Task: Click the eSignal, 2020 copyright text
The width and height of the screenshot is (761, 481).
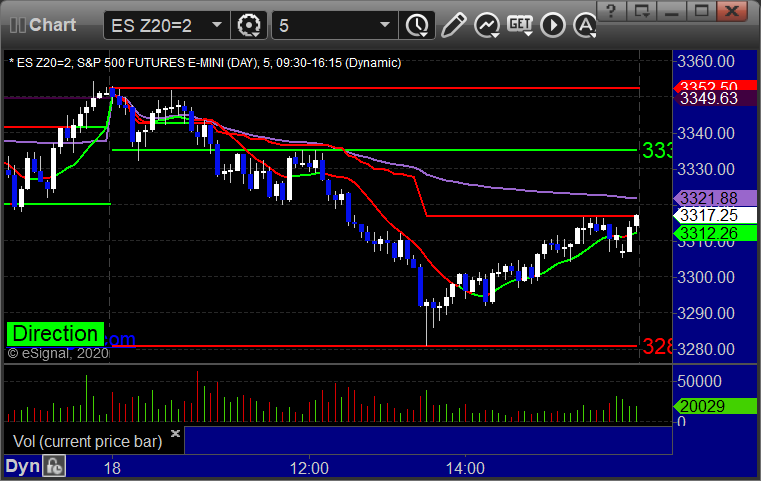Action: (x=58, y=353)
